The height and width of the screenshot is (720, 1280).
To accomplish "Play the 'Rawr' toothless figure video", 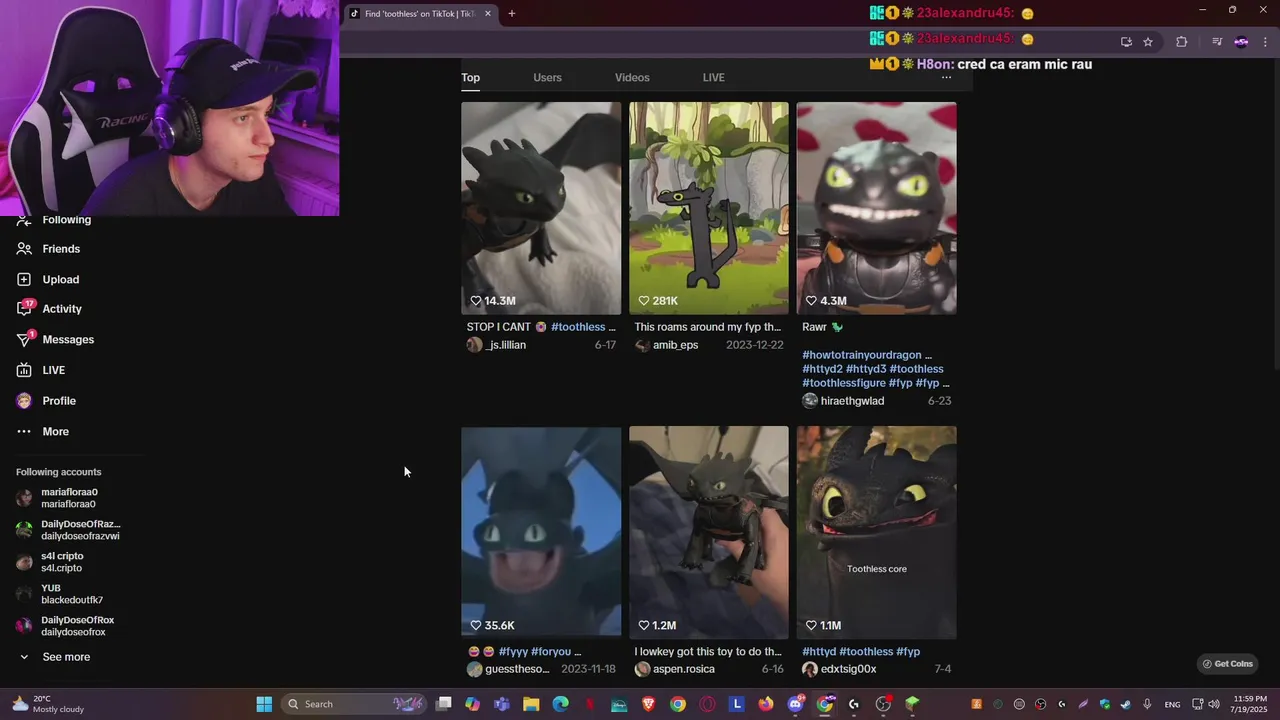I will (877, 208).
